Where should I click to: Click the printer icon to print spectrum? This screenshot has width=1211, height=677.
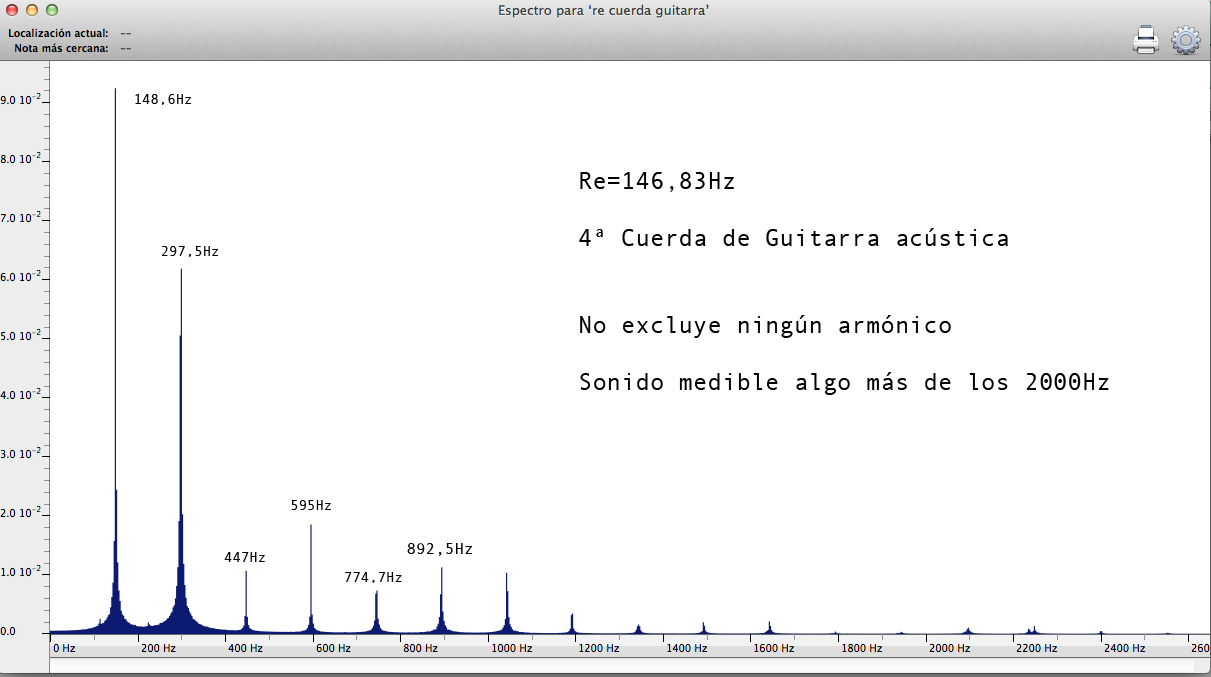(x=1145, y=39)
